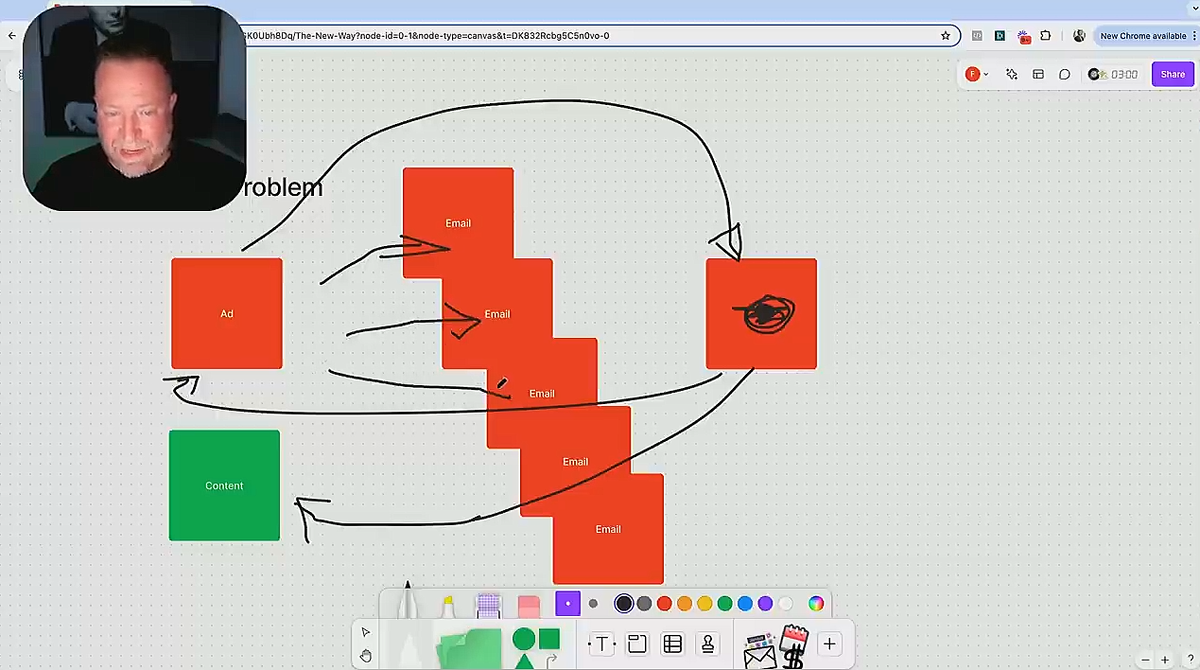
Task: Open the templates layout icon
Action: tap(1038, 74)
